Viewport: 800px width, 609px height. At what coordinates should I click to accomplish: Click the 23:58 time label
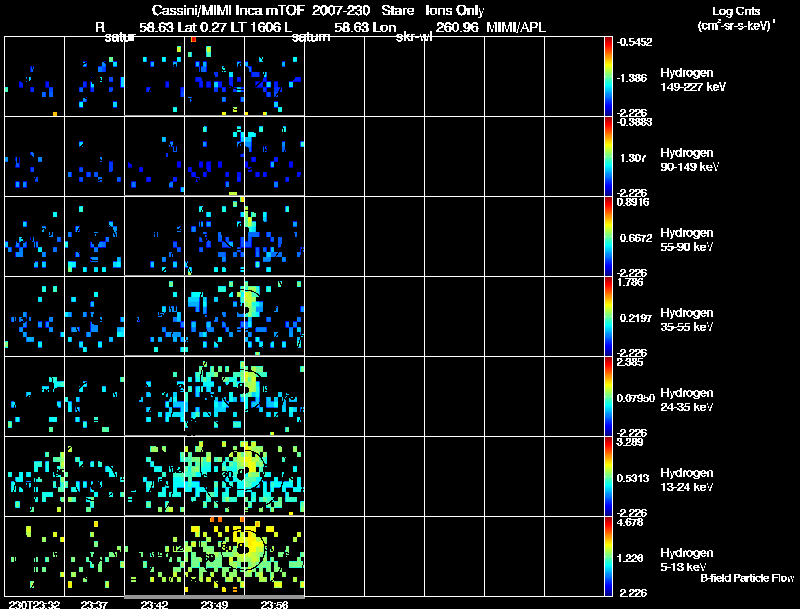pos(274,605)
